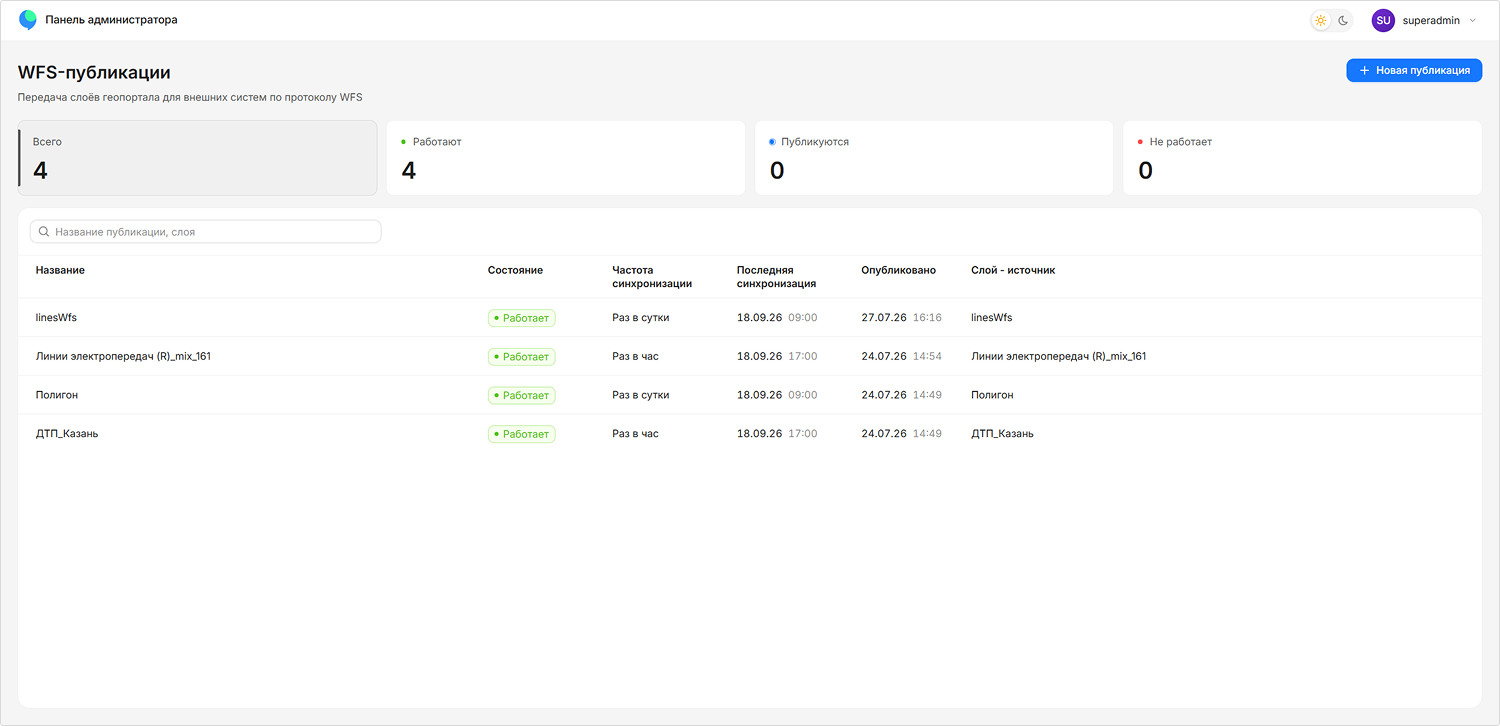Click the Название column header

[60, 270]
